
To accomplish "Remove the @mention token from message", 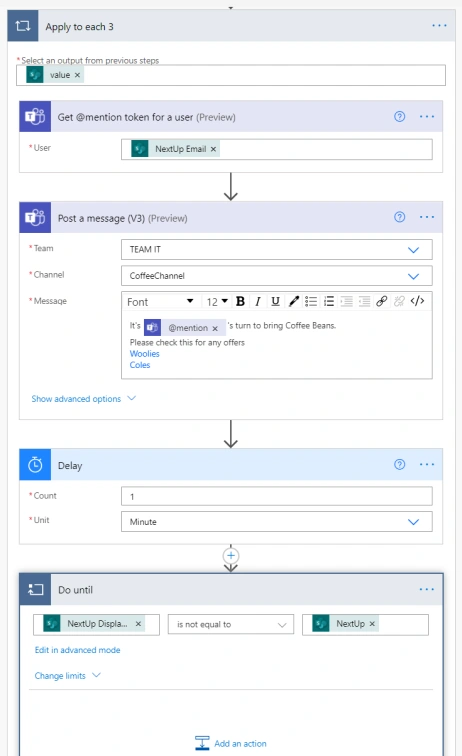I will point(215,328).
